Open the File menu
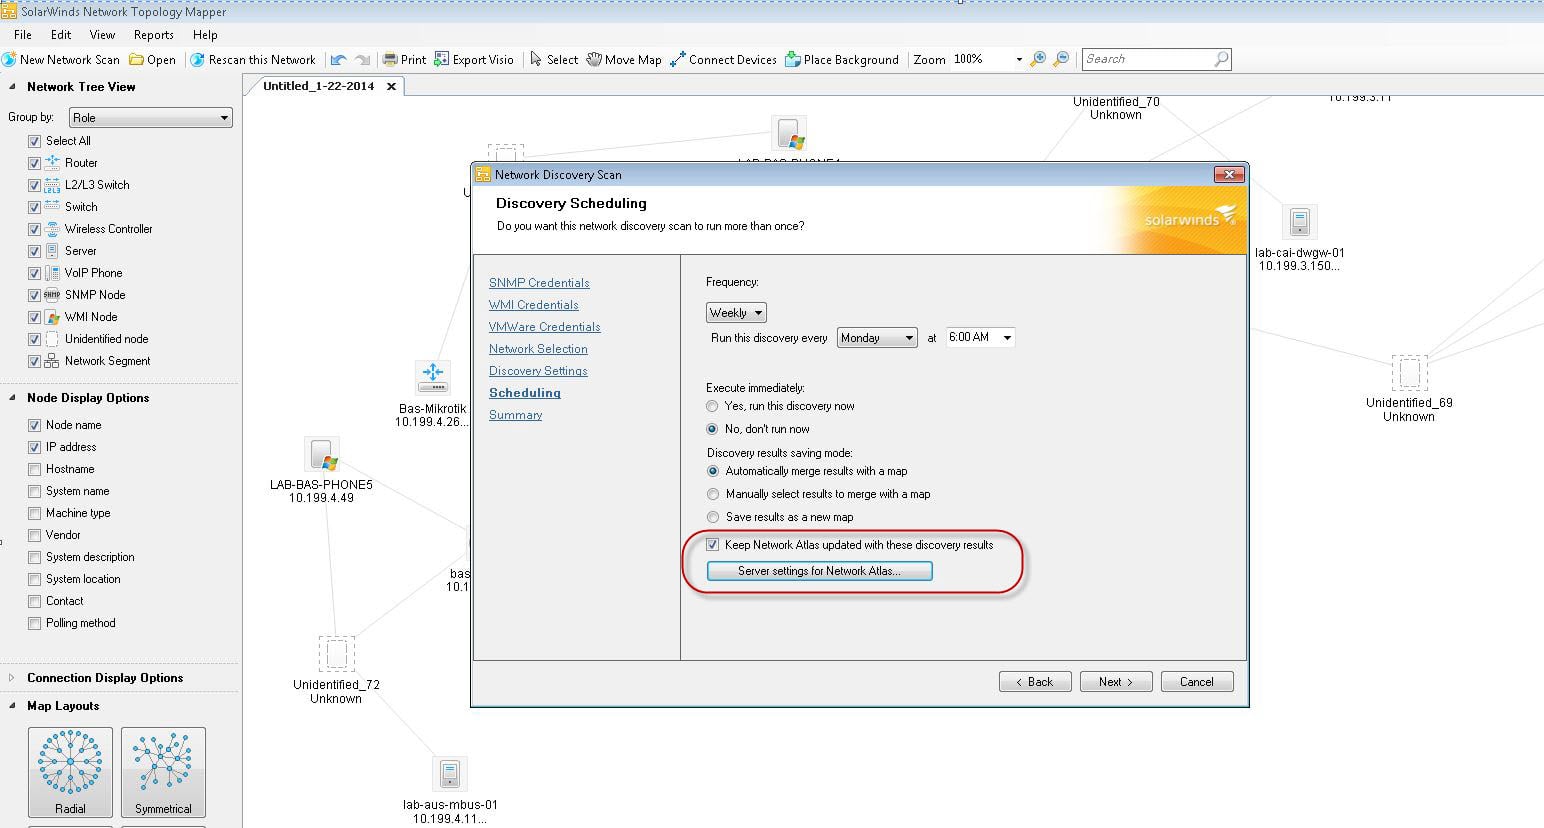The height and width of the screenshot is (828, 1544). coord(23,35)
